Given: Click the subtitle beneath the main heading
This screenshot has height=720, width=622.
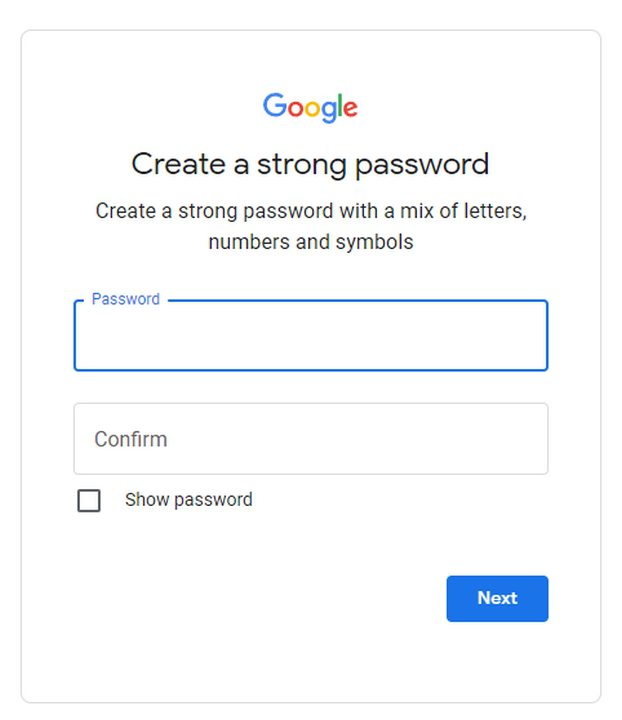Looking at the screenshot, I should coord(310,227).
